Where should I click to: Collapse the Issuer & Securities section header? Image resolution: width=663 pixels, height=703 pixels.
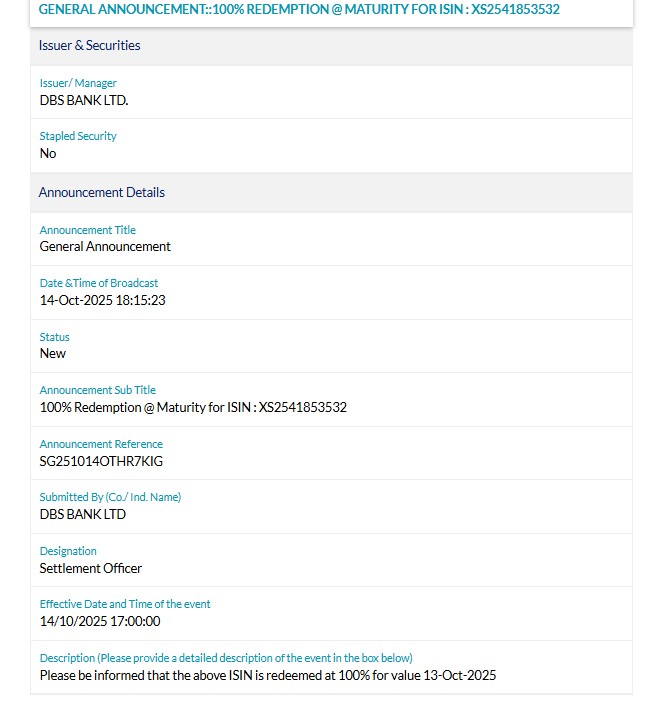coord(89,46)
